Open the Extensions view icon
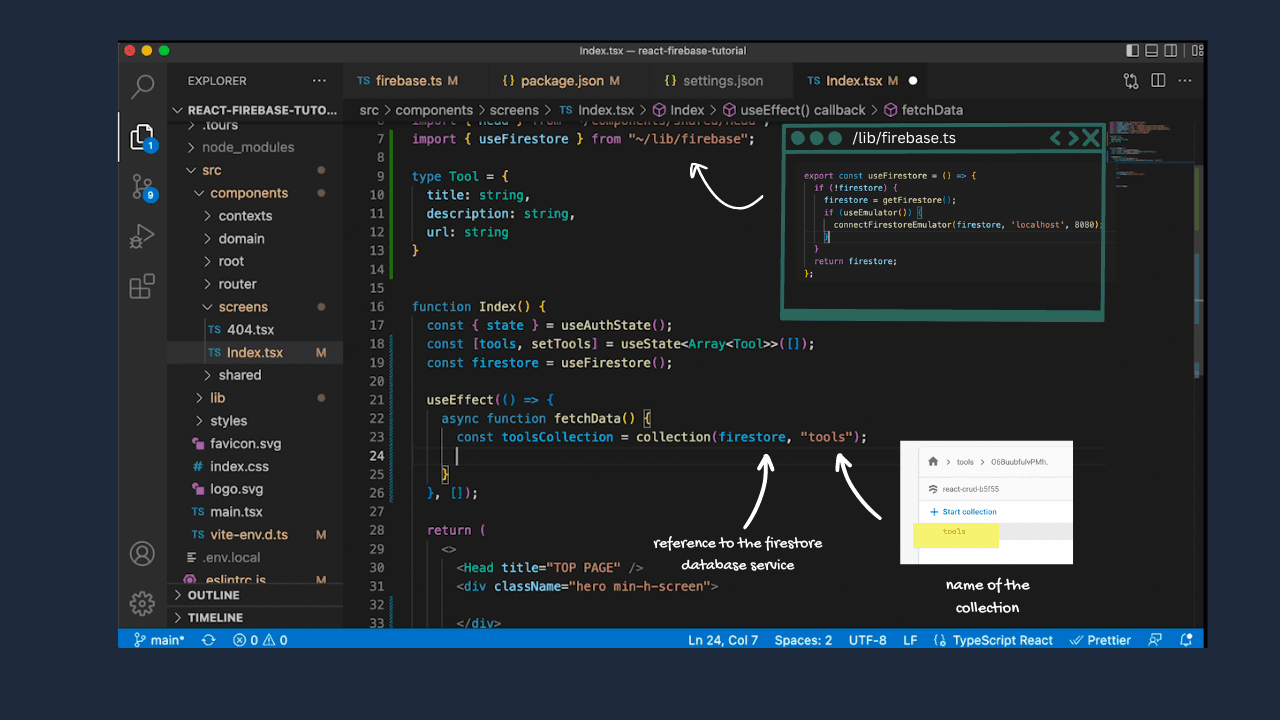The height and width of the screenshot is (720, 1280). point(142,287)
